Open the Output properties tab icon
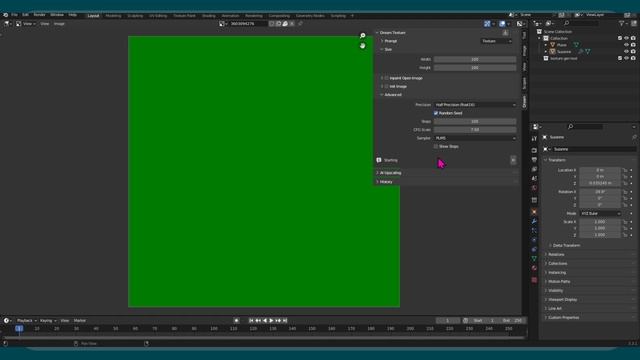The image size is (640, 360). point(534,160)
